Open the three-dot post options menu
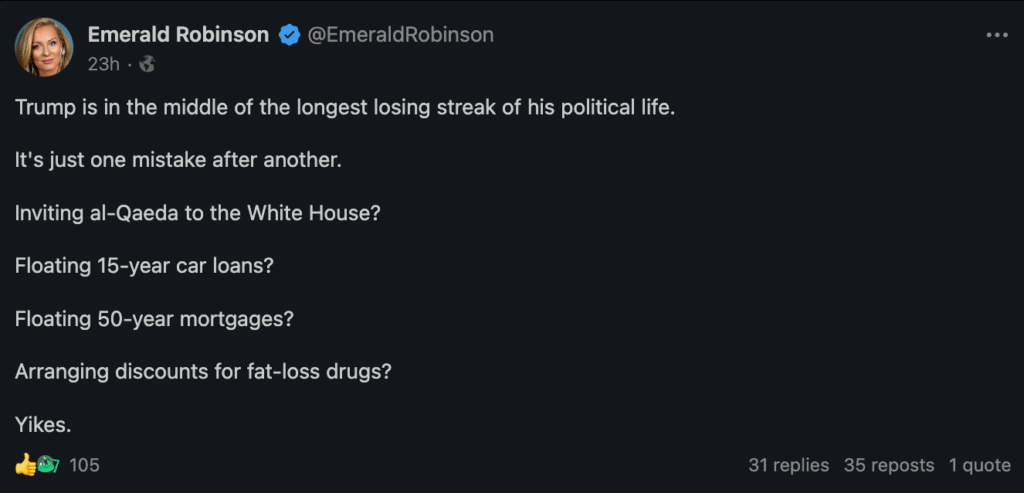Image resolution: width=1024 pixels, height=493 pixels. [x=996, y=35]
